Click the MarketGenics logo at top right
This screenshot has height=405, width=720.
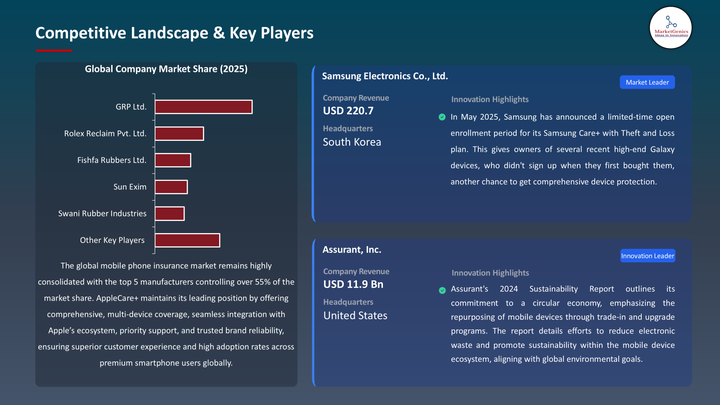[670, 28]
